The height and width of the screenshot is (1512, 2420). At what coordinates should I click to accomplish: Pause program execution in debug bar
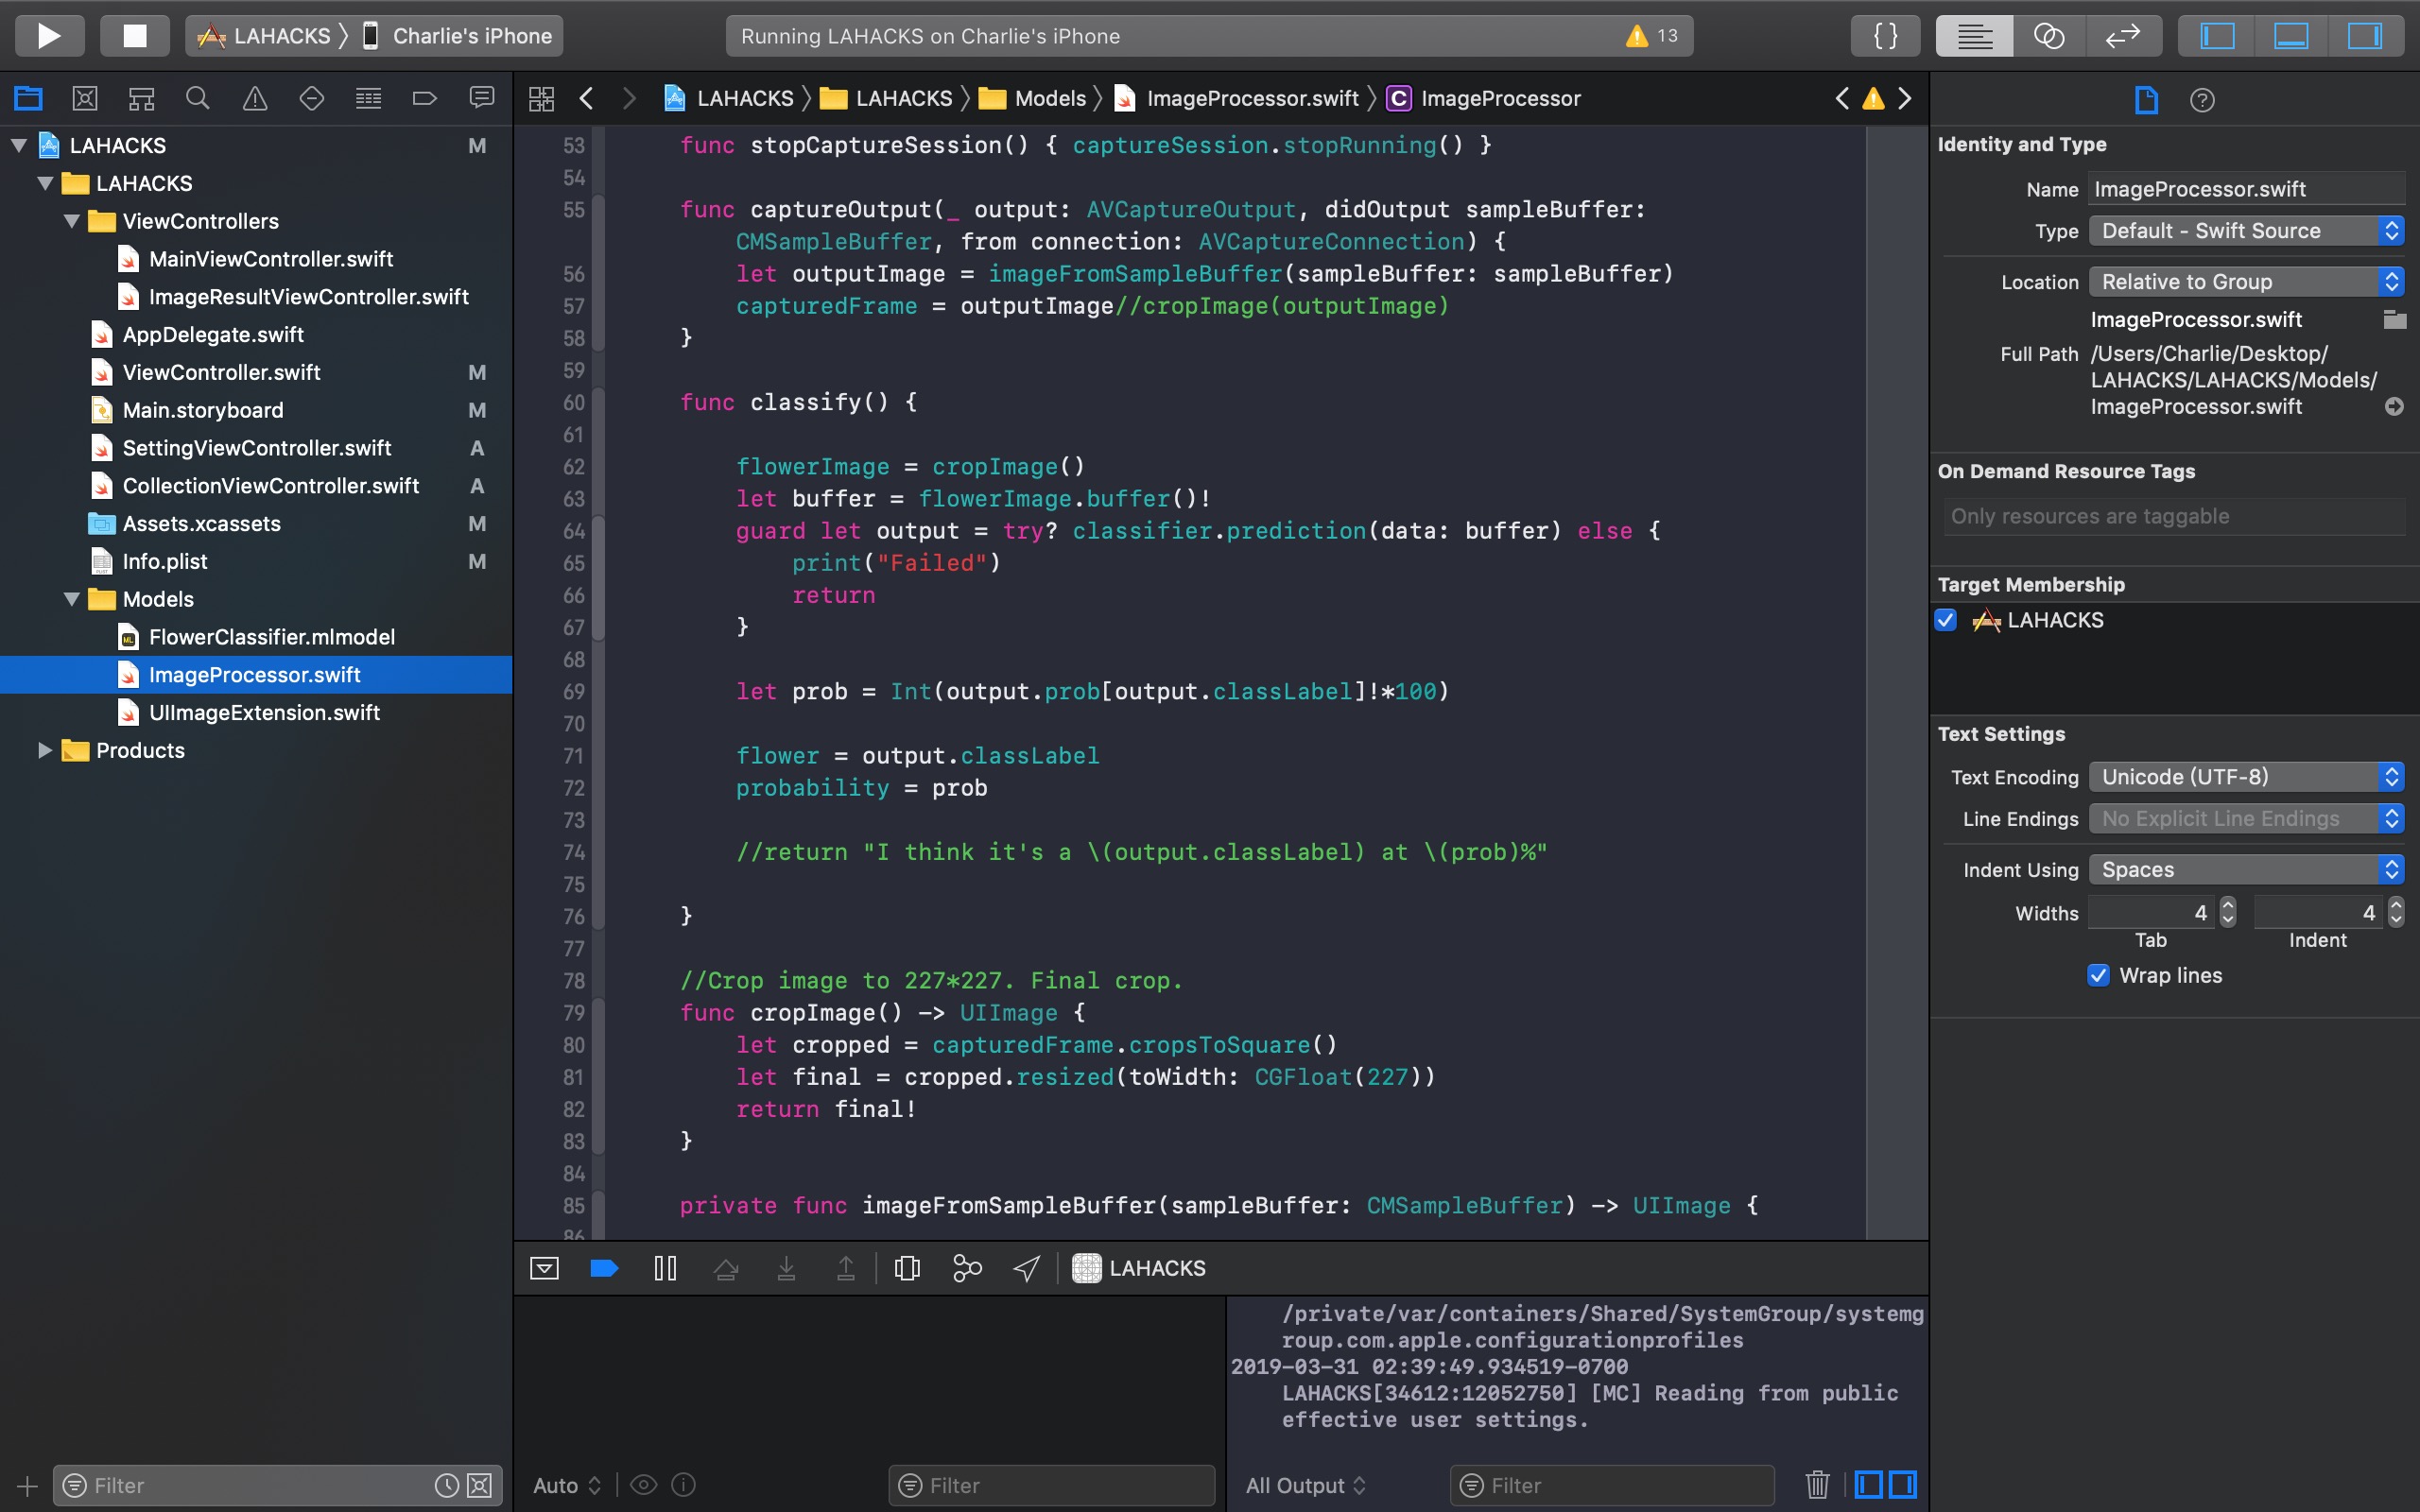tap(665, 1268)
